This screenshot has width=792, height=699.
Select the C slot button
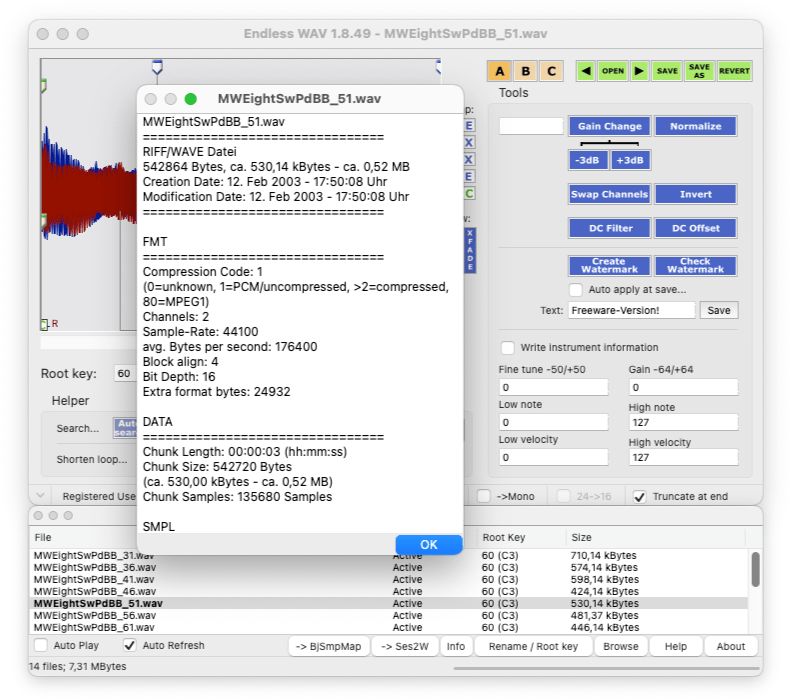550,71
